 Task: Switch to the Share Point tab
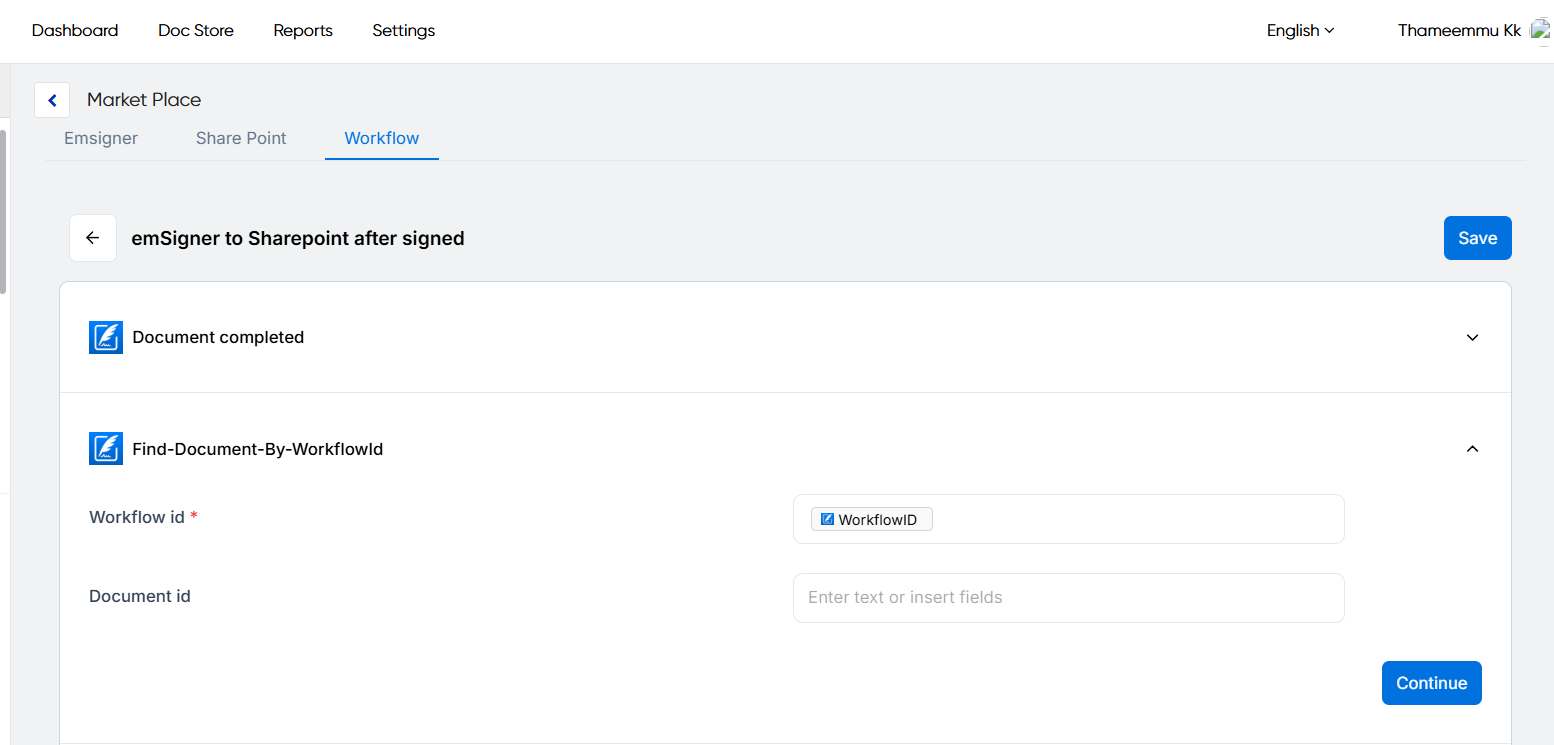[x=241, y=138]
